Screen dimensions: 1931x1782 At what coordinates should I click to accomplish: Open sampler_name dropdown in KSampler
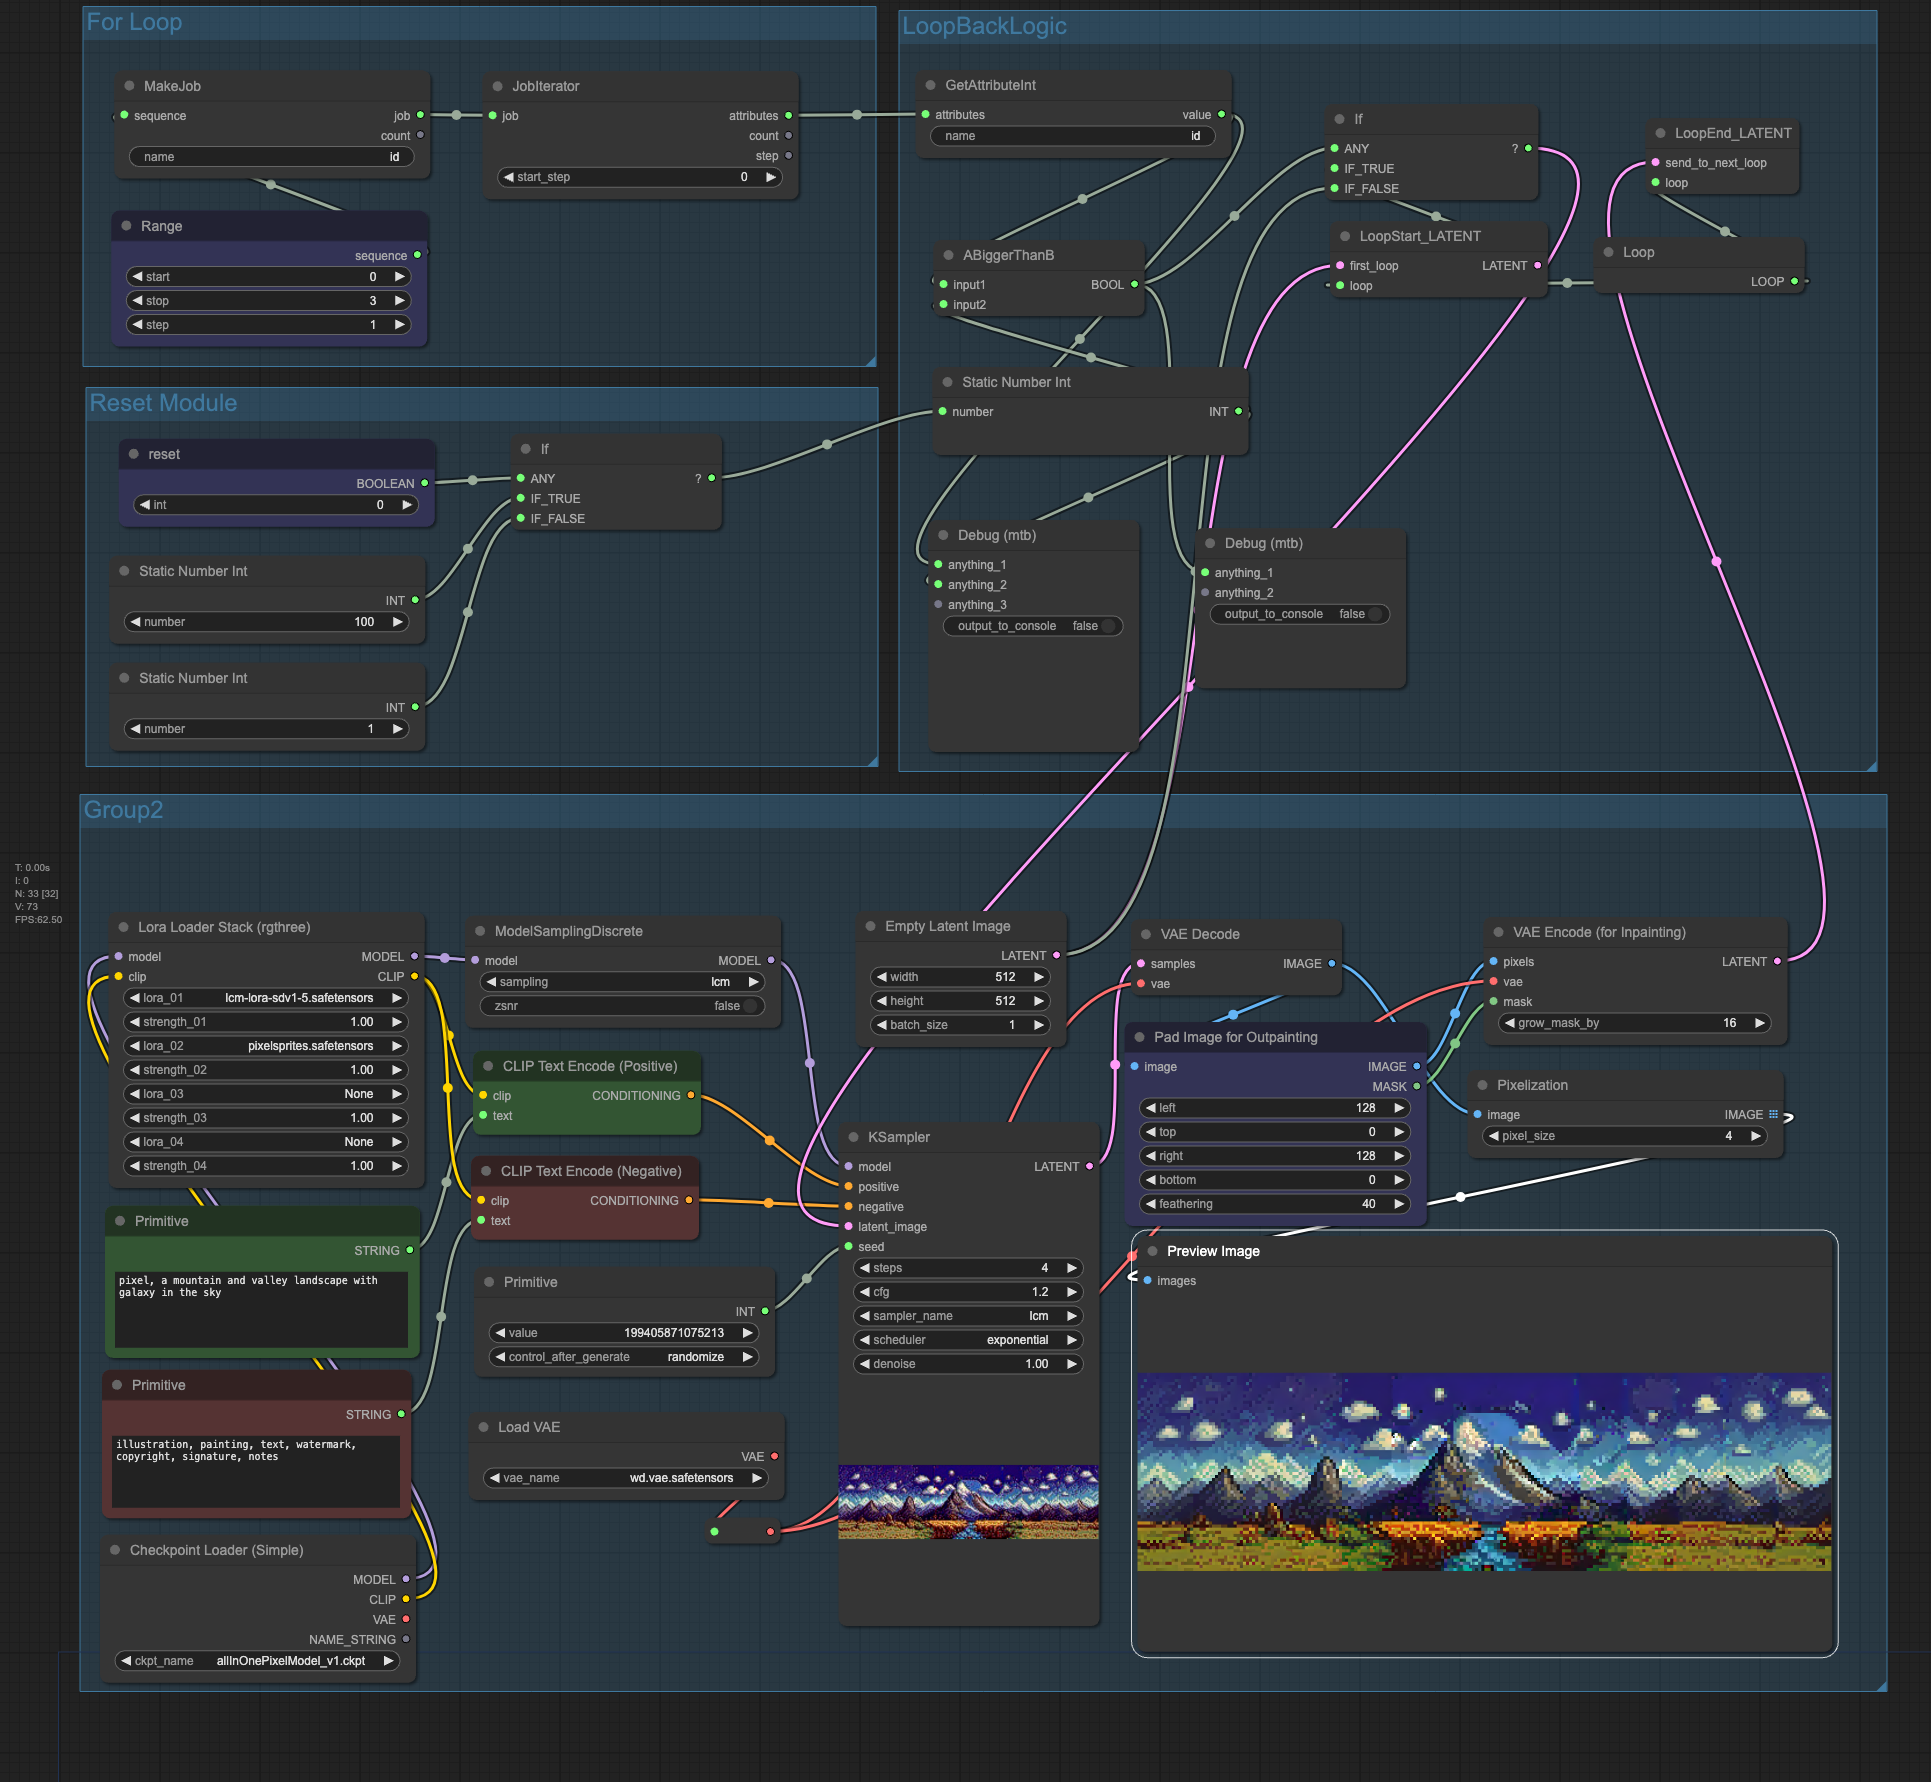point(968,1316)
